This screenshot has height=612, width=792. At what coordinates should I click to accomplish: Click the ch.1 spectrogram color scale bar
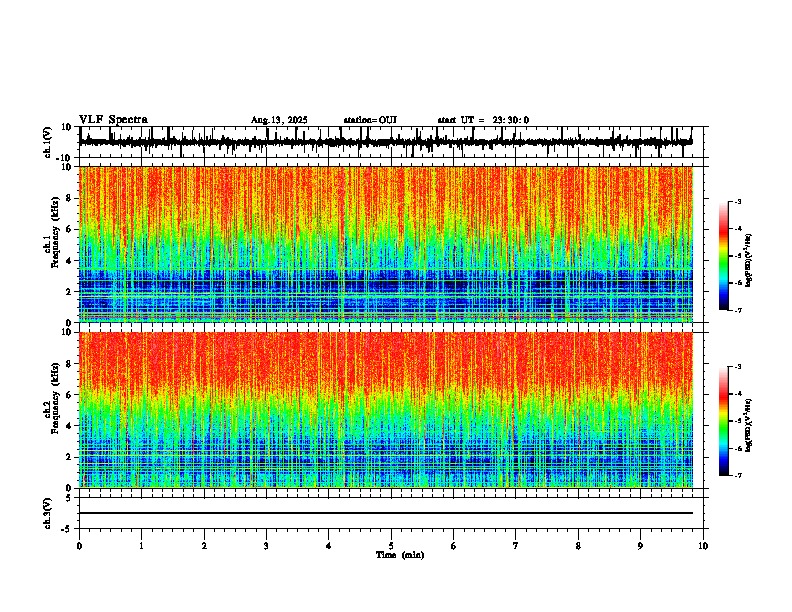(x=723, y=256)
